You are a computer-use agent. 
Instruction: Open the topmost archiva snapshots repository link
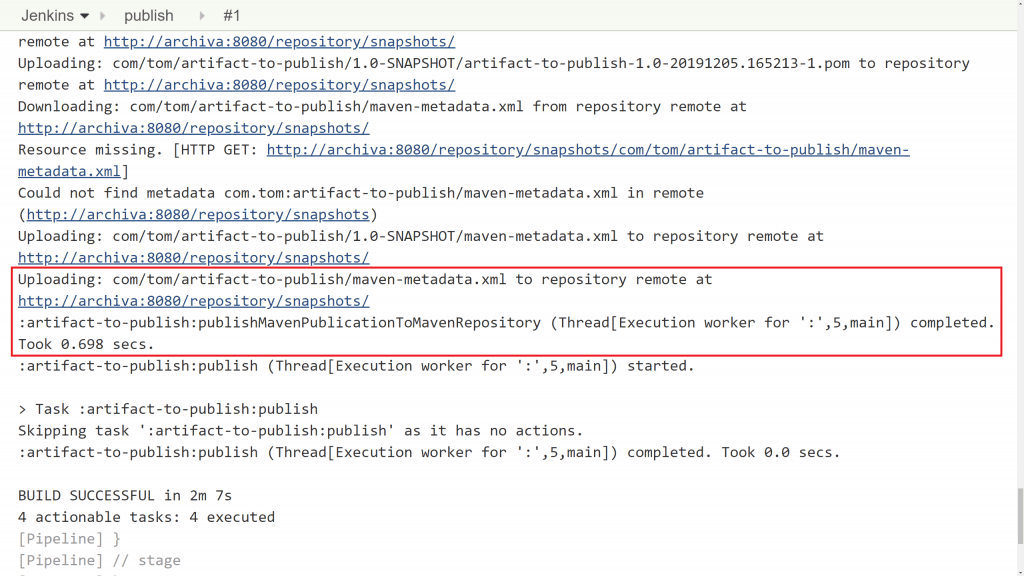(279, 42)
